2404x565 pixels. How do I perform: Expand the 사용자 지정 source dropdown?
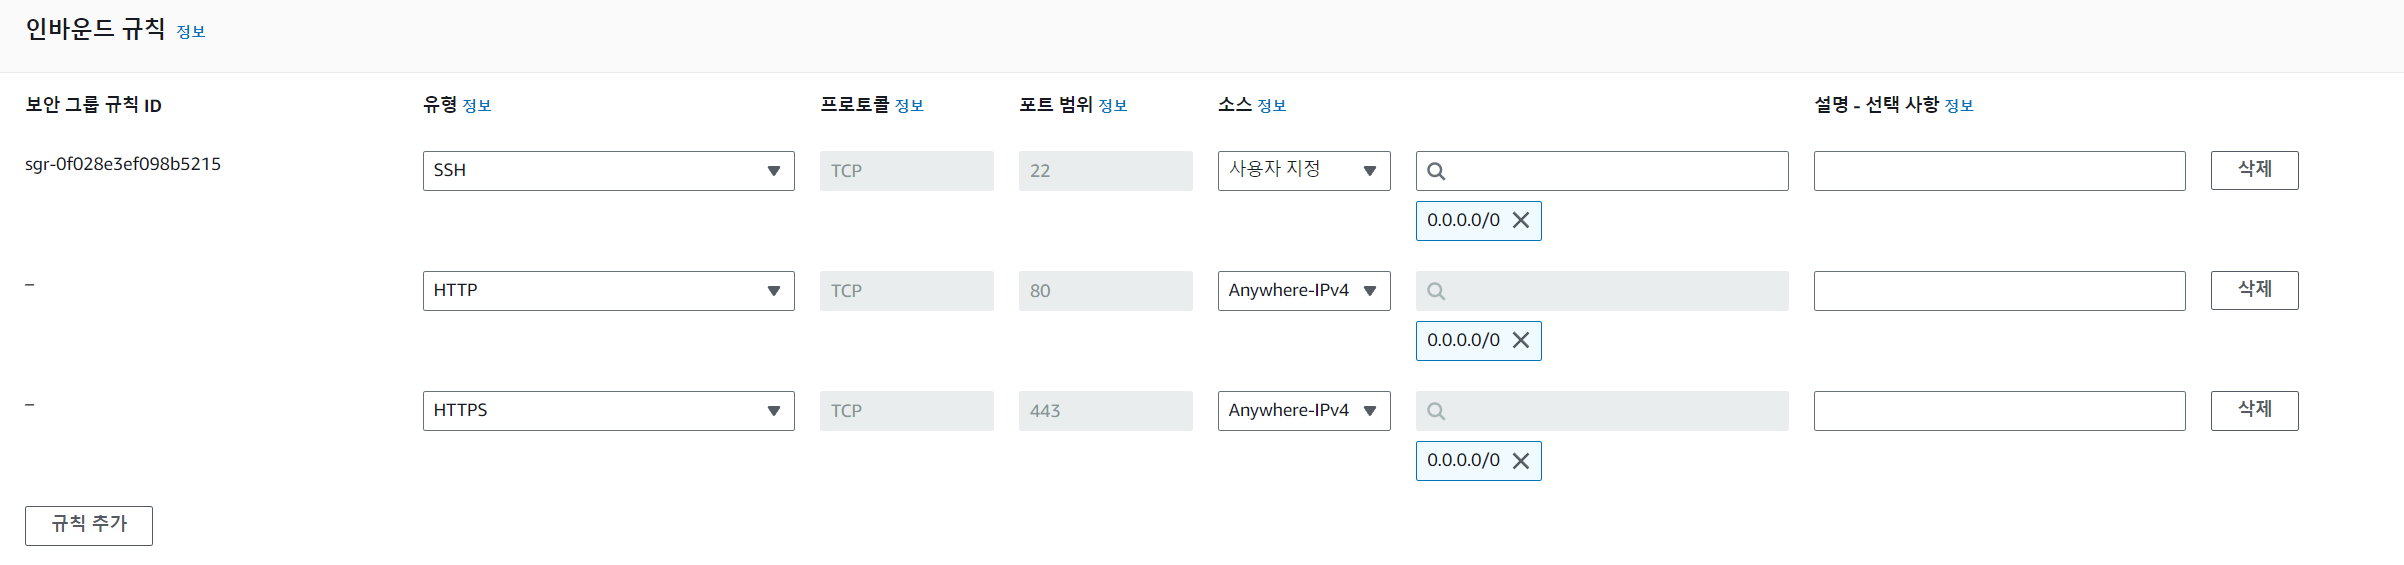tap(1303, 171)
